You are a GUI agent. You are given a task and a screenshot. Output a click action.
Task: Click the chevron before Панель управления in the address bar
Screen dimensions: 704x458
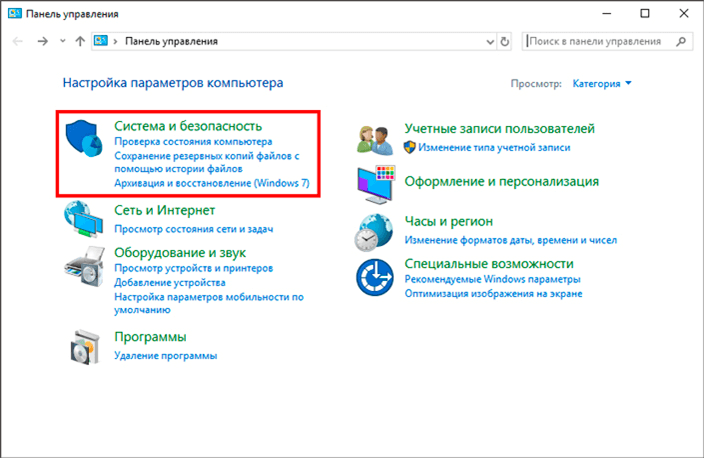[x=115, y=41]
